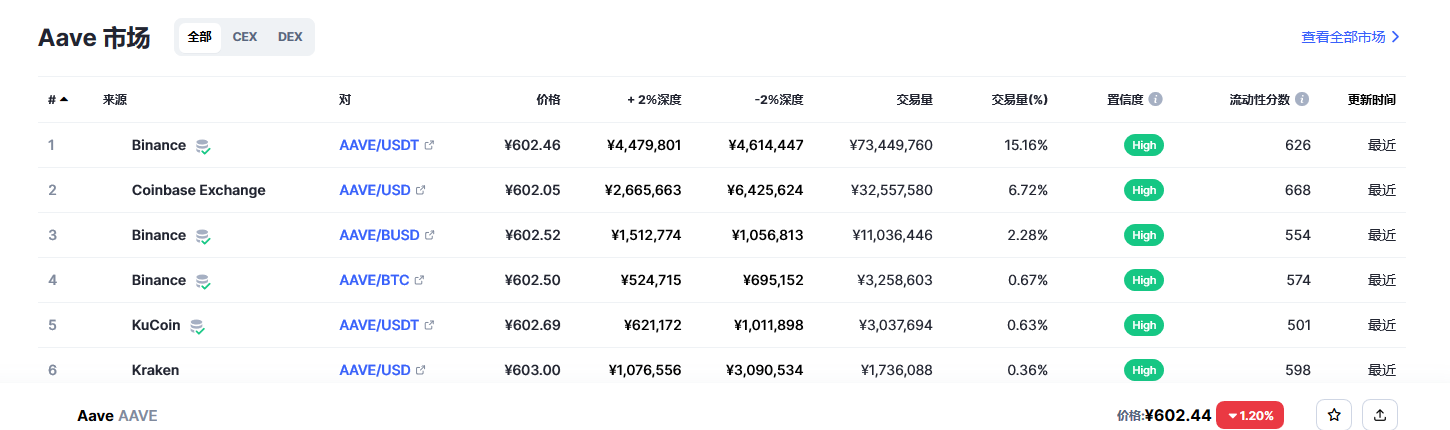Switch to the DEX tab
1450x430 pixels.
290,37
